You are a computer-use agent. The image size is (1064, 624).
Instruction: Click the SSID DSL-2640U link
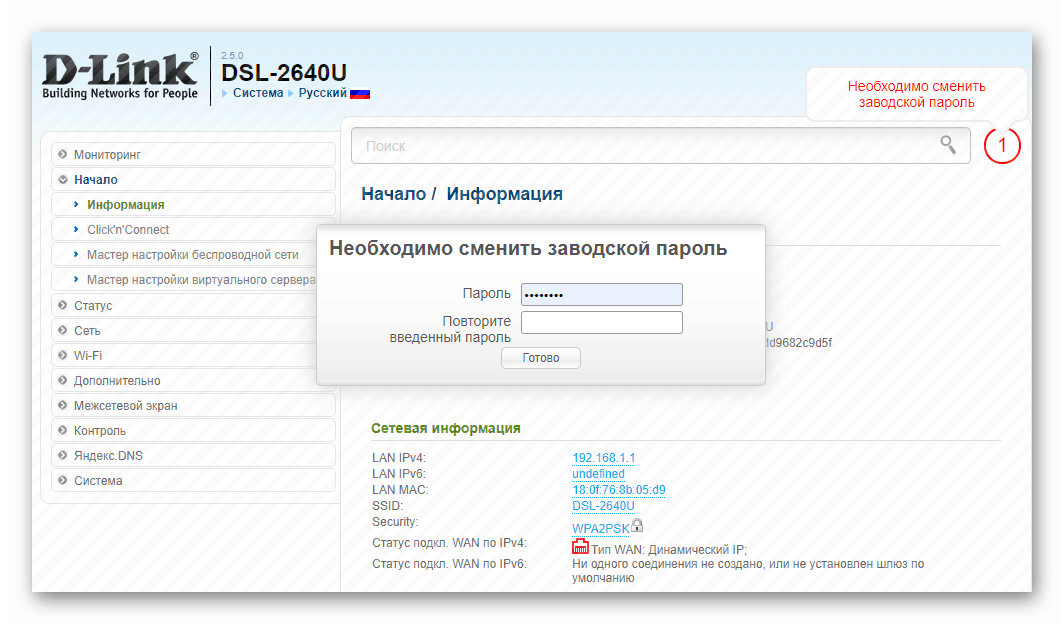point(603,506)
